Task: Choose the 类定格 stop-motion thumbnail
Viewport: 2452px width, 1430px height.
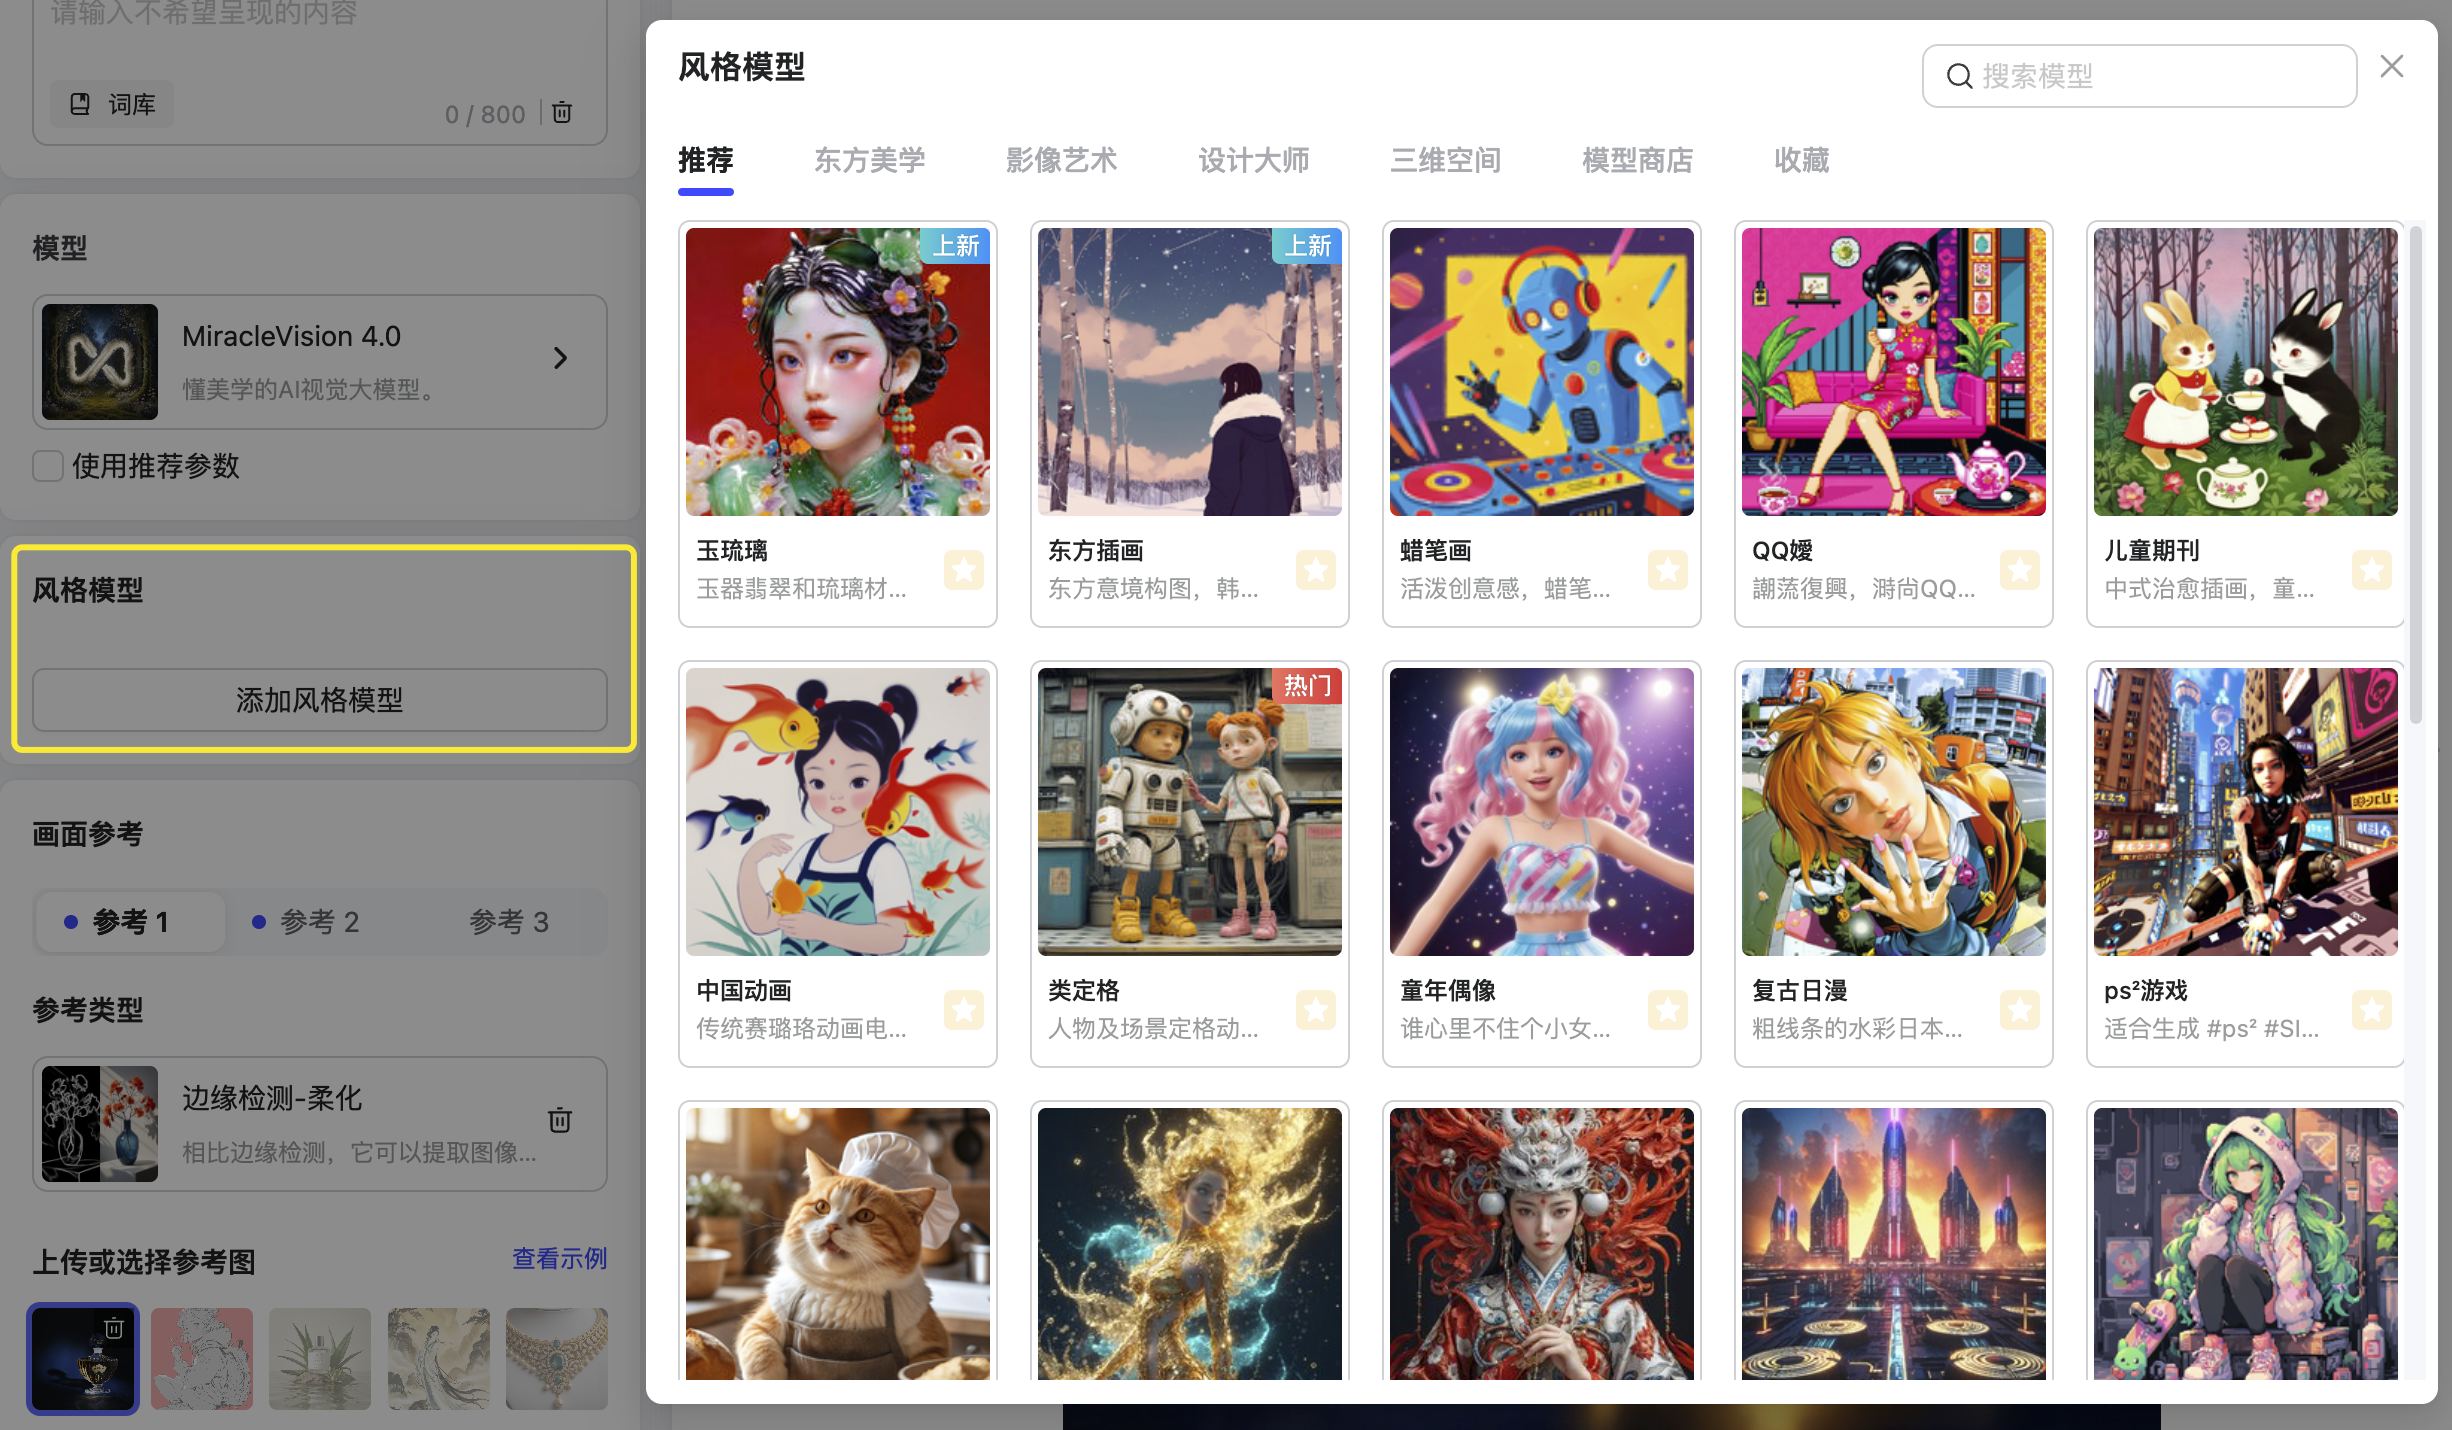Action: click(x=1190, y=812)
